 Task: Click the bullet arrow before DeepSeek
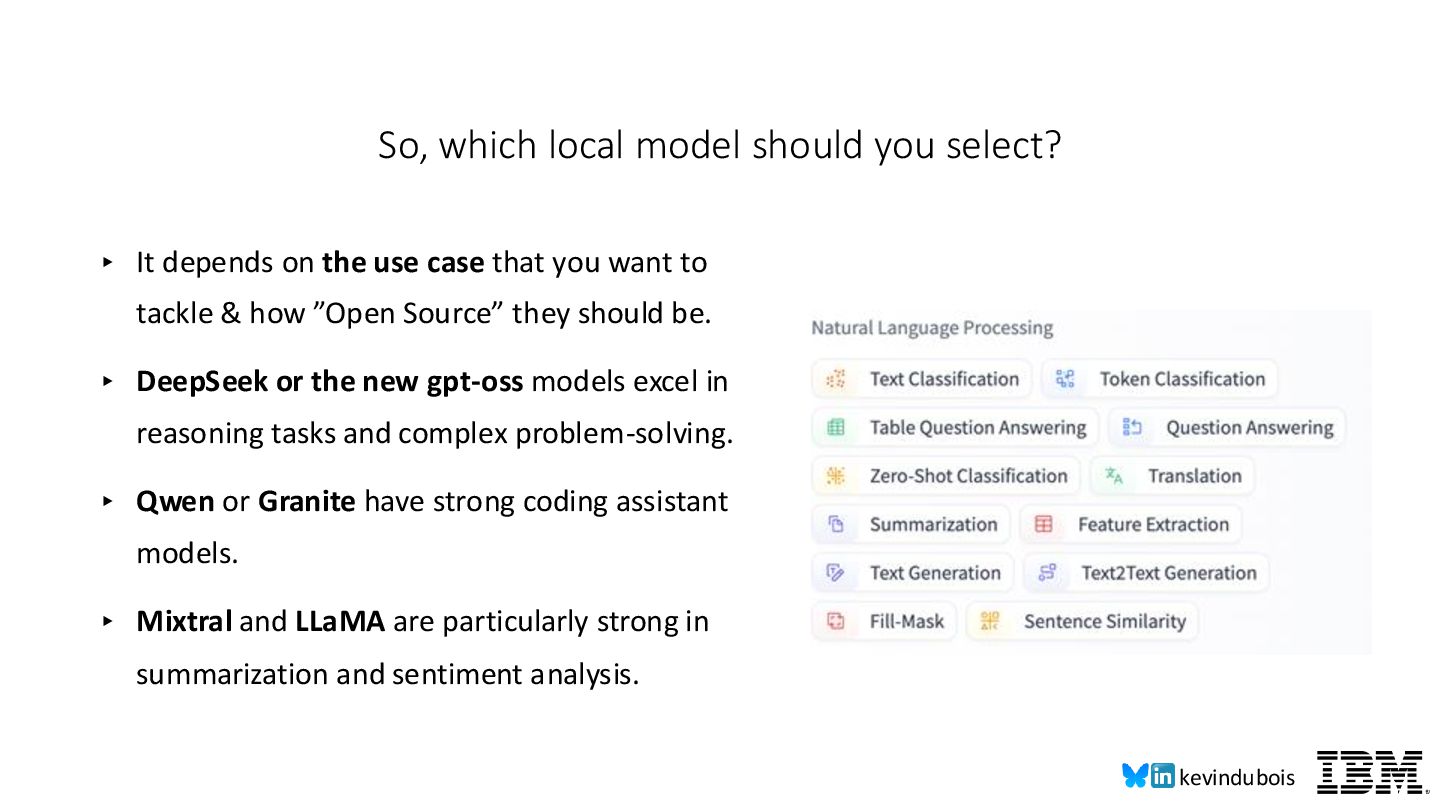pyautogui.click(x=108, y=382)
